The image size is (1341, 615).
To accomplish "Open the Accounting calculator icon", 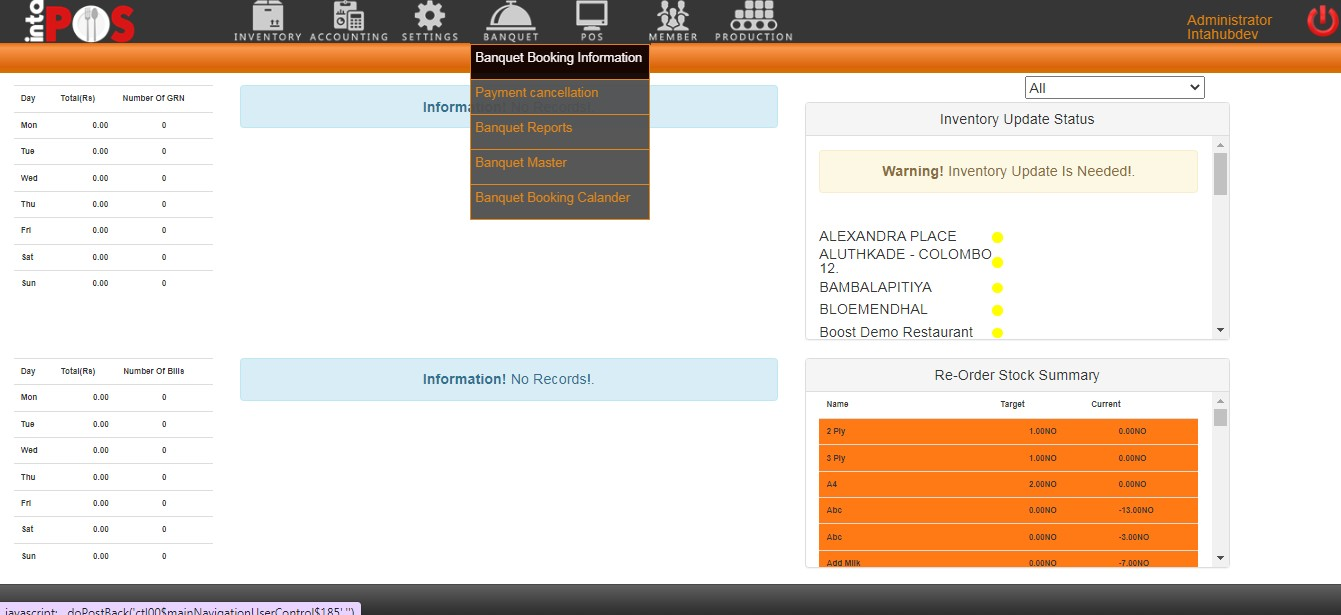I will click(x=348, y=17).
